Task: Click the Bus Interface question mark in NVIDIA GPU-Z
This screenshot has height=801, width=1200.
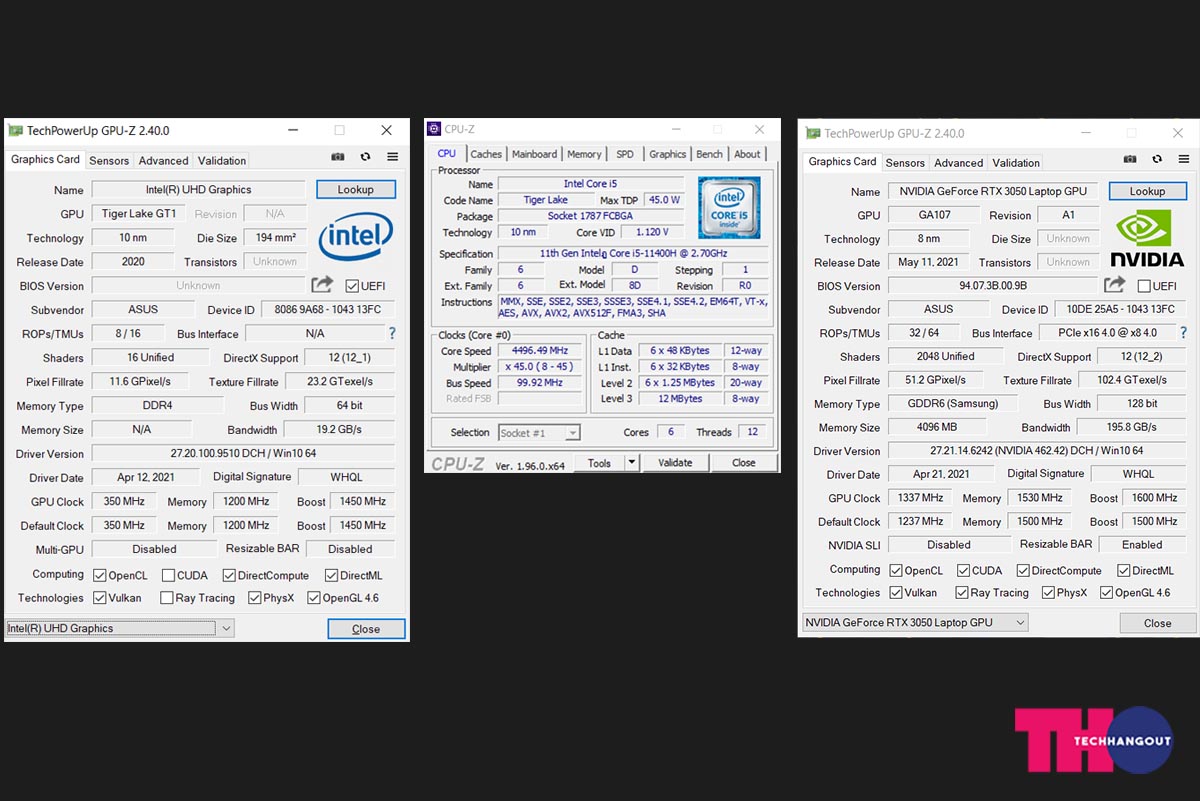Action: [1184, 333]
